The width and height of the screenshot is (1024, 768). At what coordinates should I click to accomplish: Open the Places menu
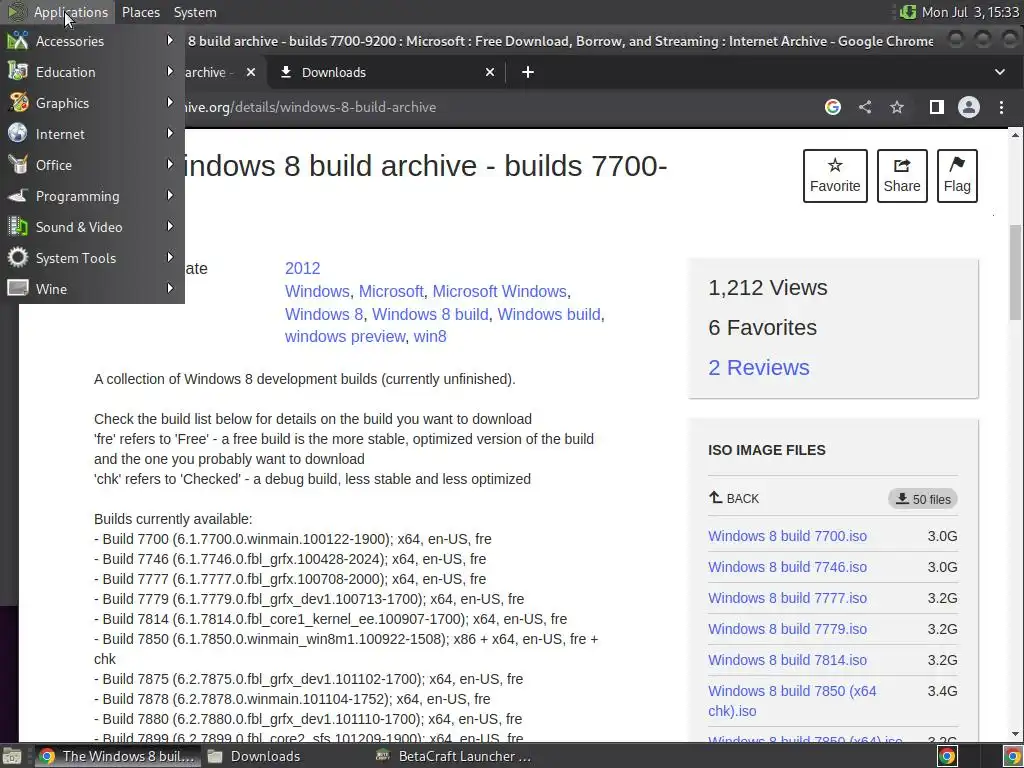coord(140,12)
